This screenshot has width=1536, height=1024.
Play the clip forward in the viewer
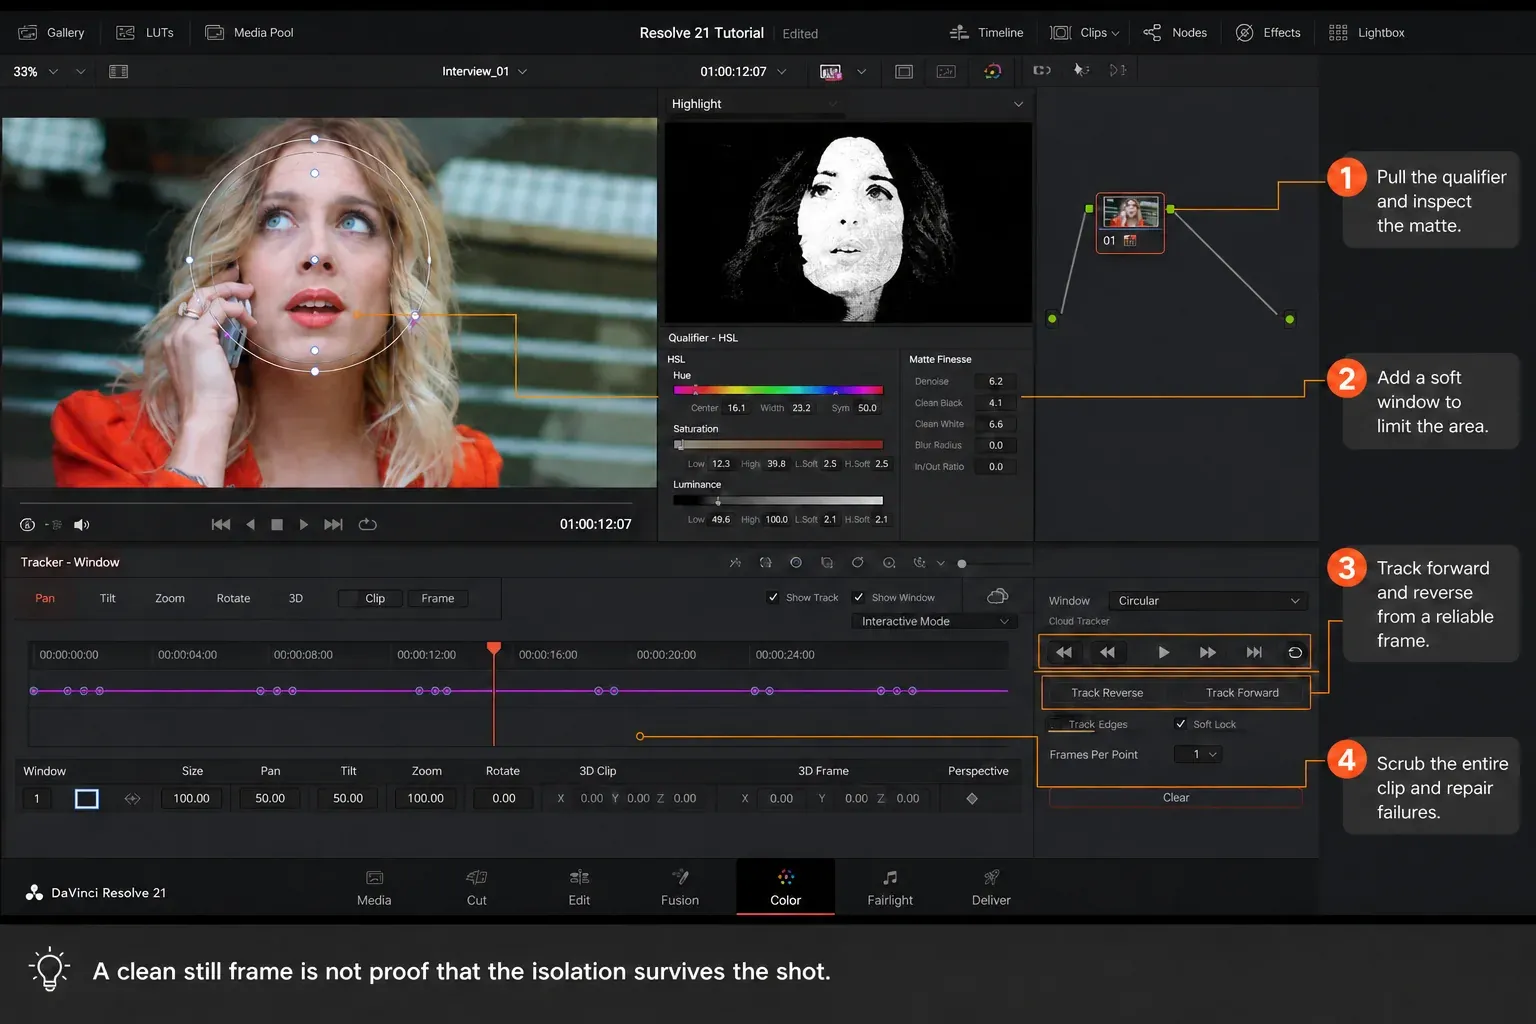303,524
